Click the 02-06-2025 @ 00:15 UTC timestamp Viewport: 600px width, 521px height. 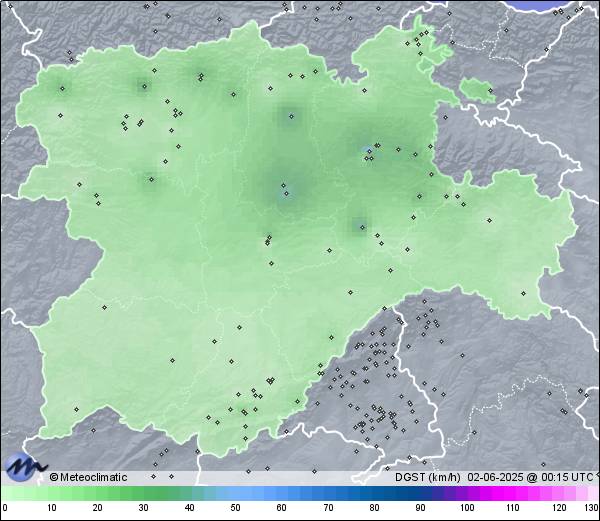tap(530, 477)
